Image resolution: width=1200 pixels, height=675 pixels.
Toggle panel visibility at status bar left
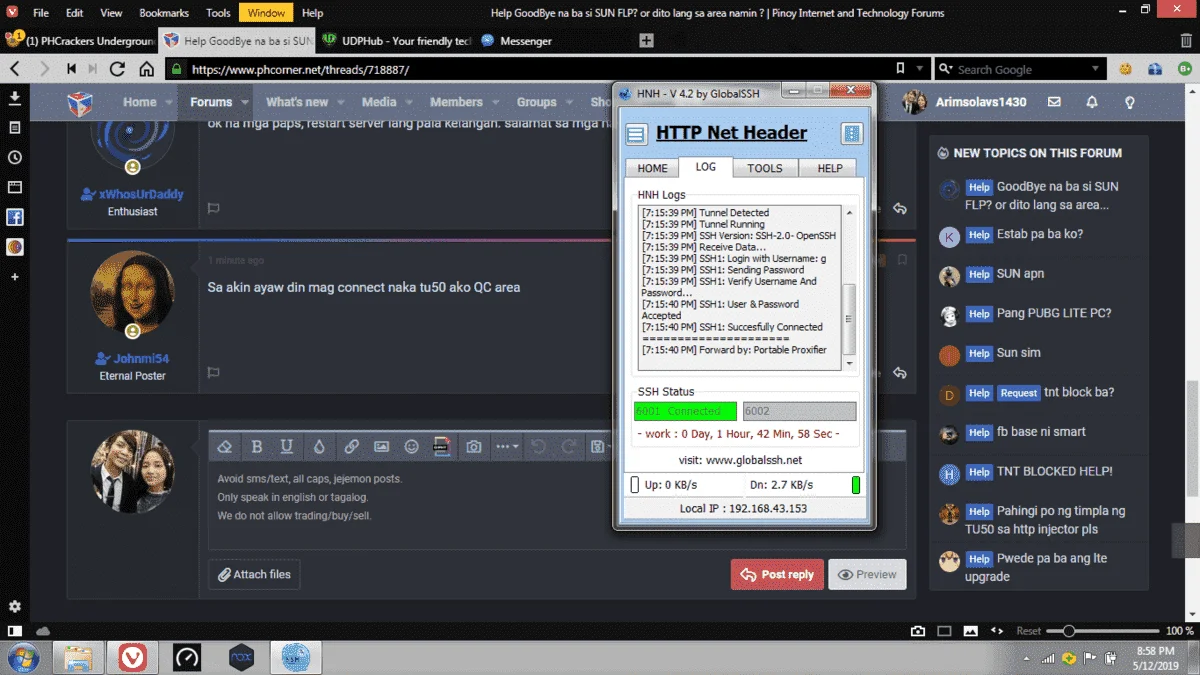pos(15,631)
